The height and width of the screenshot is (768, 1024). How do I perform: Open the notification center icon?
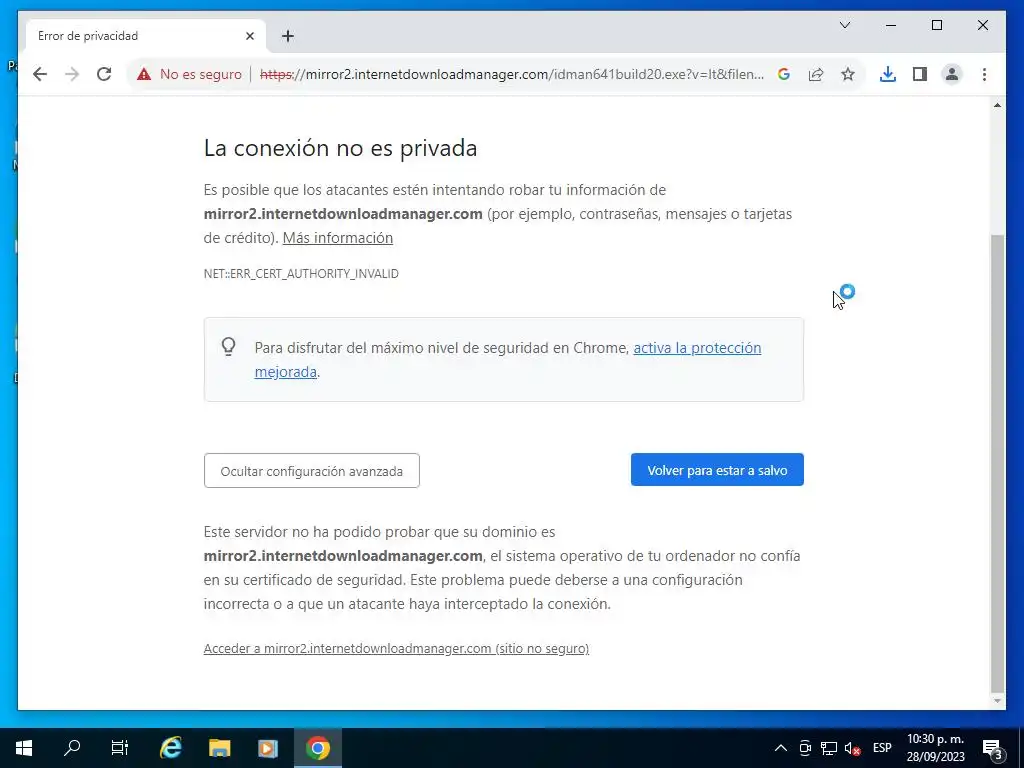pos(992,748)
